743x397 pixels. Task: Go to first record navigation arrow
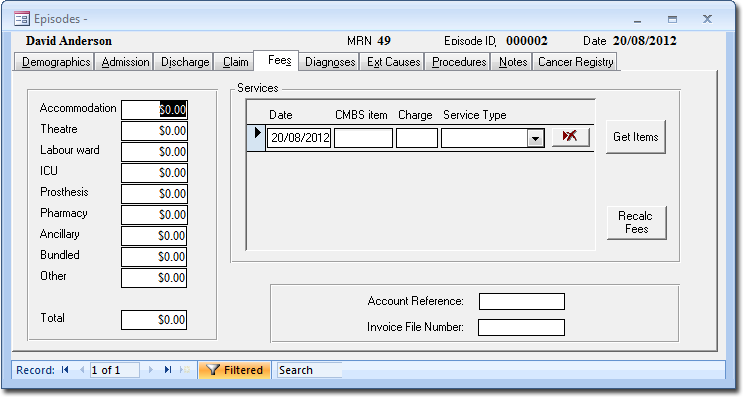pyautogui.click(x=65, y=370)
